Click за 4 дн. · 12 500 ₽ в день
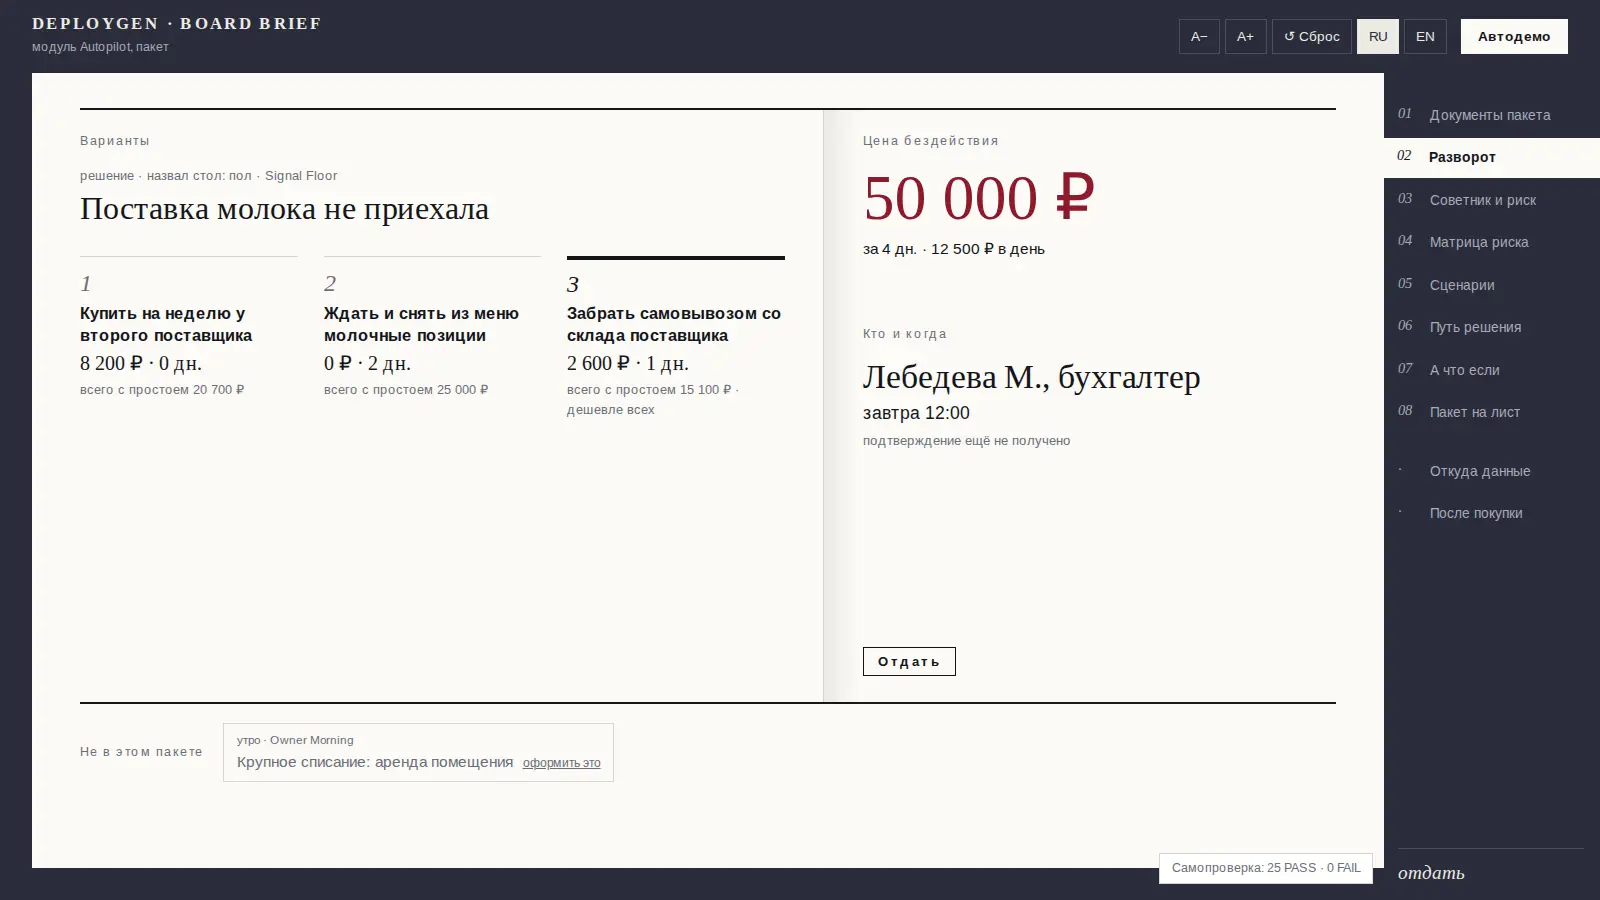 tap(954, 249)
